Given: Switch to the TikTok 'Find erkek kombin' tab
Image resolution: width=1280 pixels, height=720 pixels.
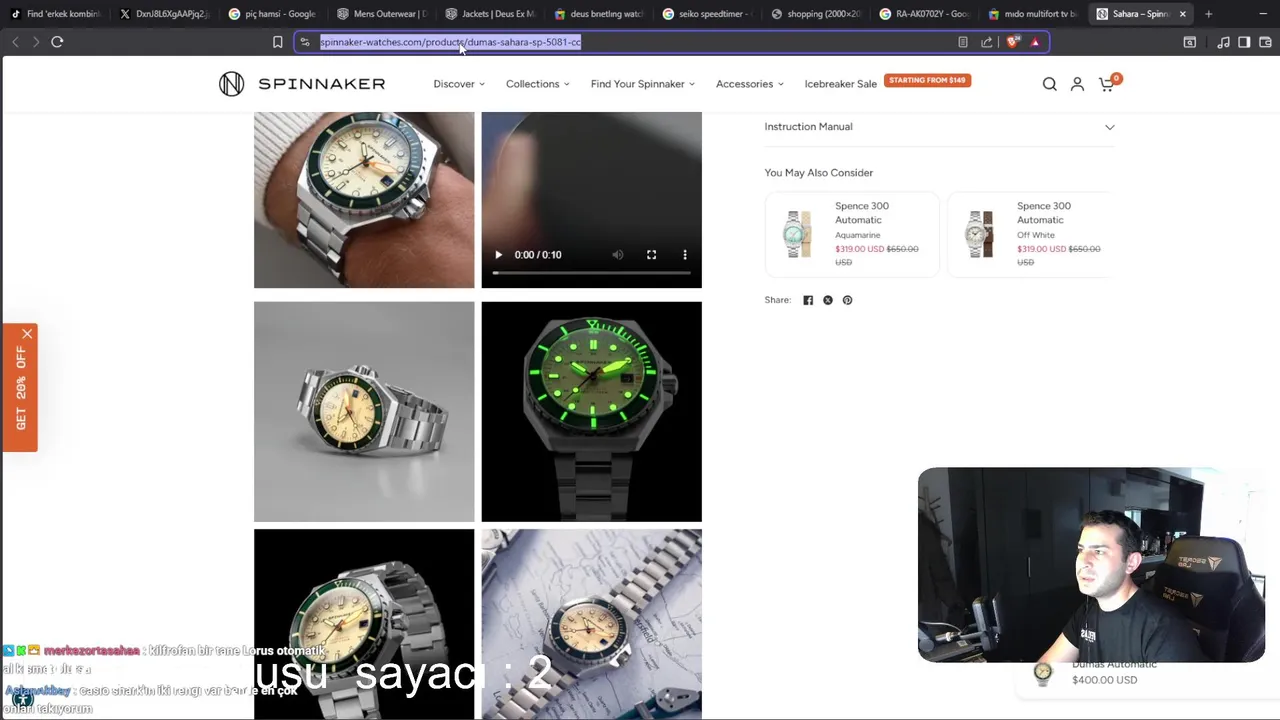Looking at the screenshot, I should coord(56,14).
